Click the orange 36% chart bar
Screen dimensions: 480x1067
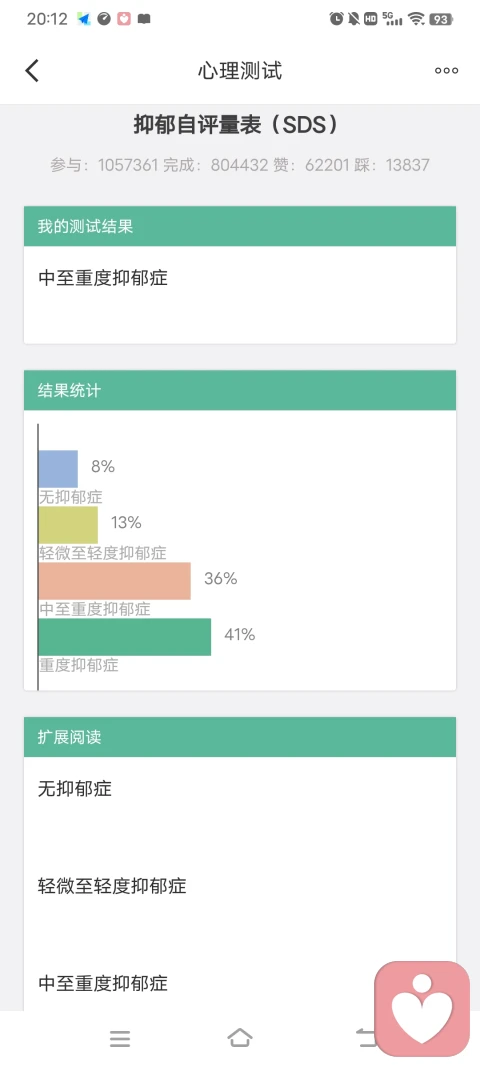[x=114, y=581]
